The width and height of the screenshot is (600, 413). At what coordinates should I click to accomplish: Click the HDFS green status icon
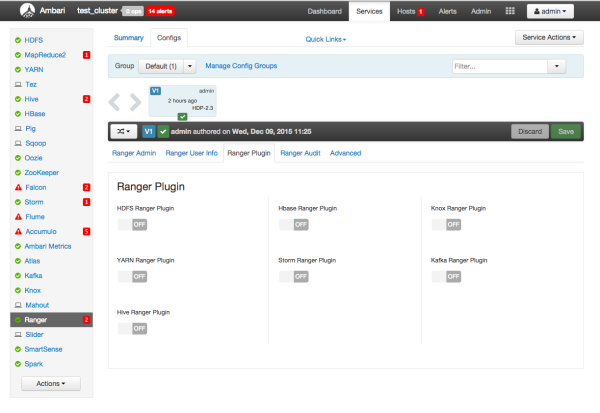coord(18,40)
